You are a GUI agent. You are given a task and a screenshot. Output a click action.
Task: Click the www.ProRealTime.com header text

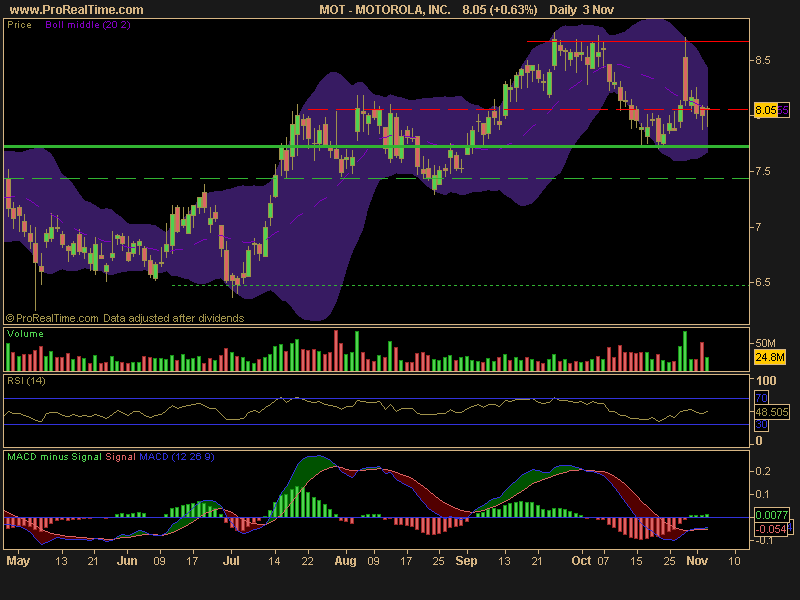[77, 10]
